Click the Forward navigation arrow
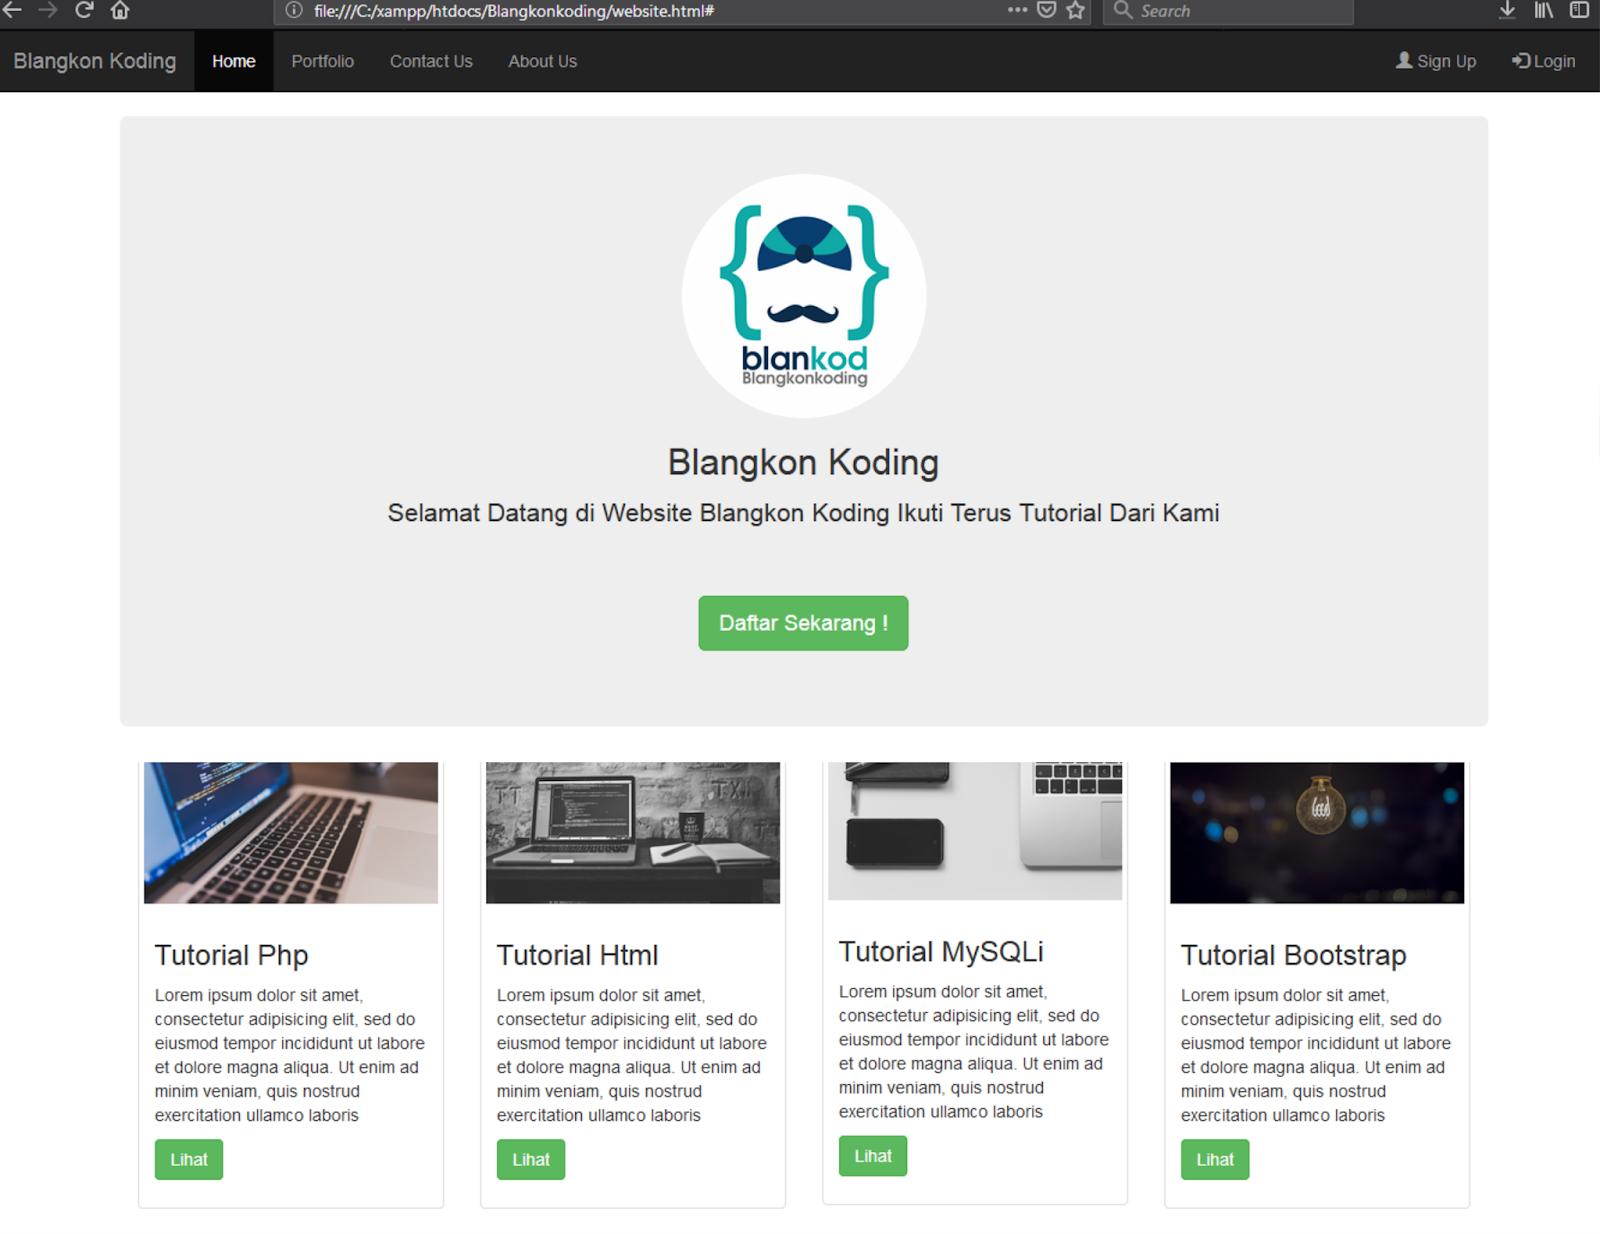 click(48, 12)
